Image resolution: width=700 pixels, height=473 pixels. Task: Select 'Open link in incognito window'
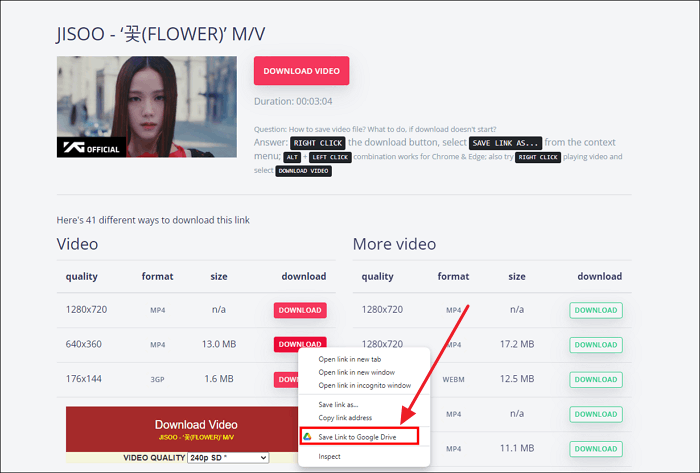click(x=364, y=385)
